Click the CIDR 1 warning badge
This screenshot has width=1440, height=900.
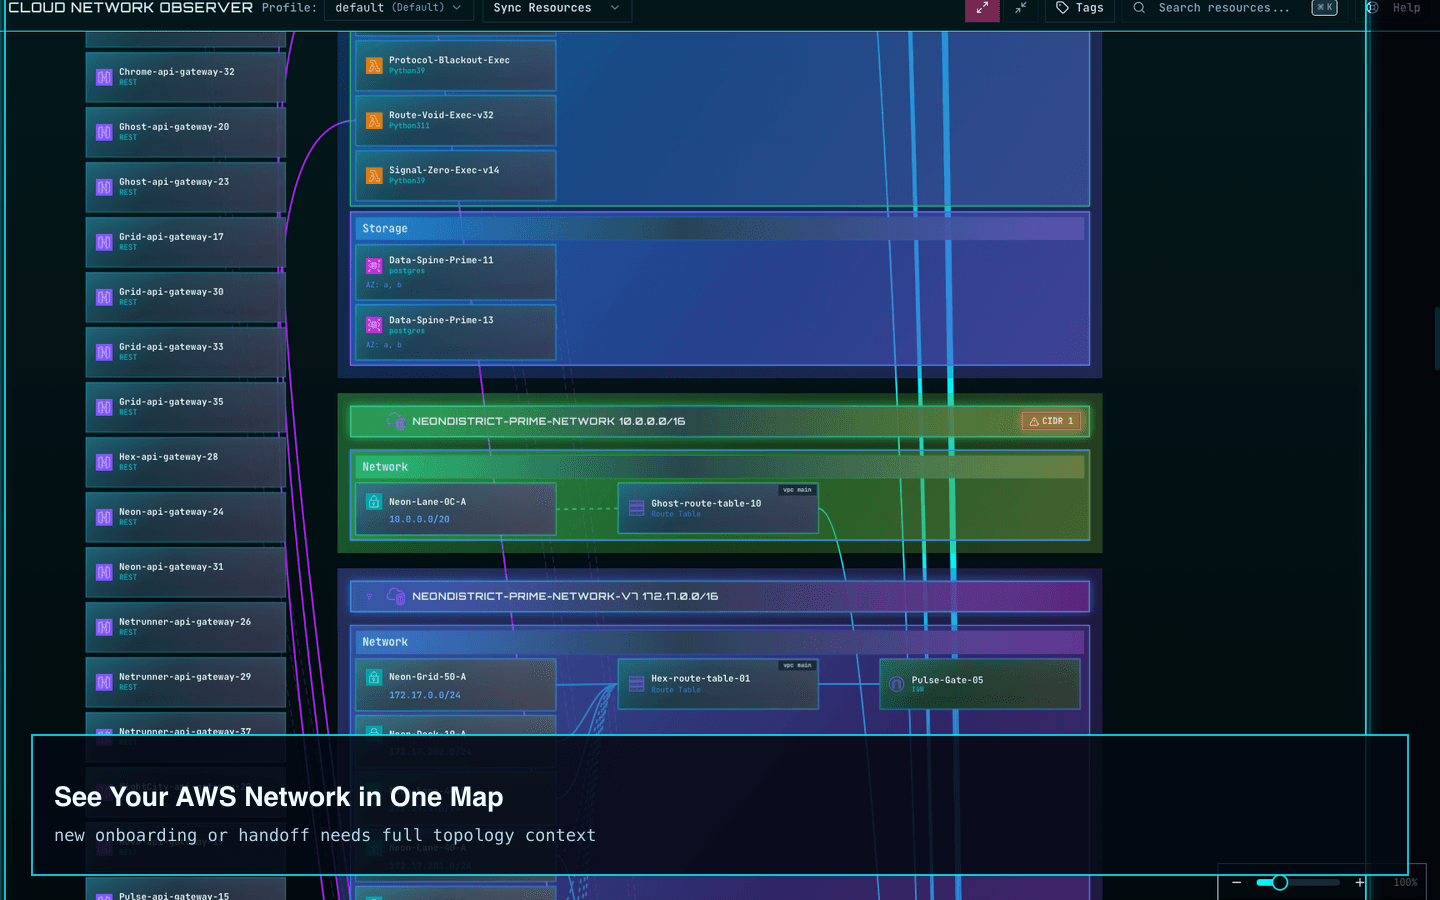(x=1050, y=420)
